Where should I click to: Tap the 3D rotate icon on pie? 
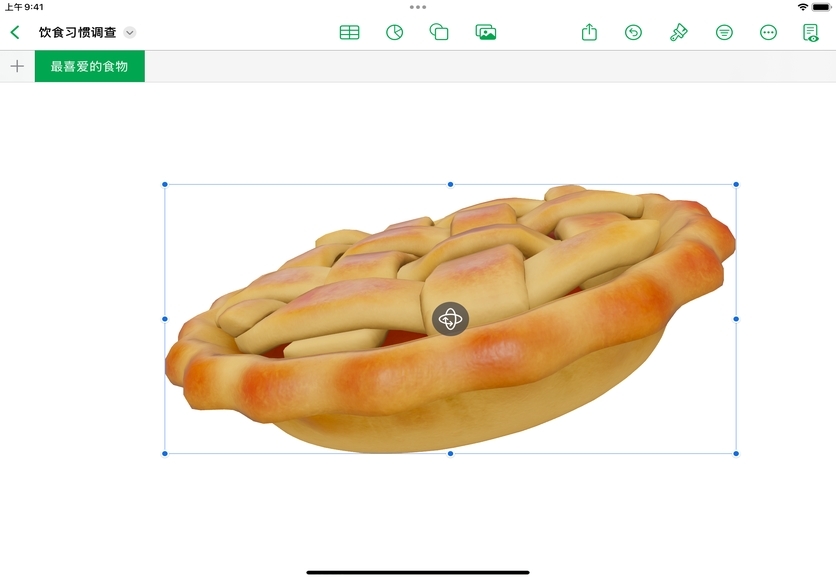pyautogui.click(x=450, y=319)
